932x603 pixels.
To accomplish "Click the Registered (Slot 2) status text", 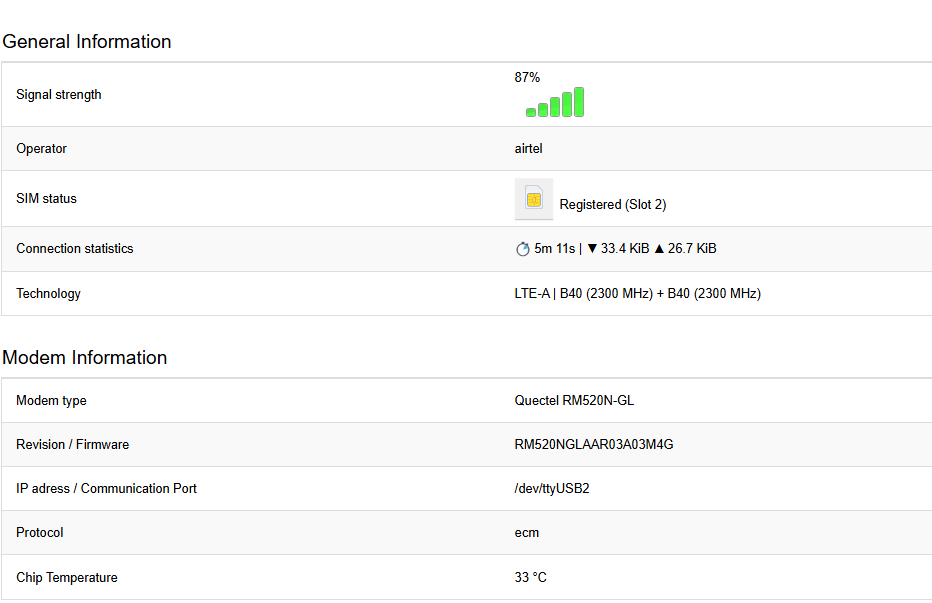I will click(613, 205).
